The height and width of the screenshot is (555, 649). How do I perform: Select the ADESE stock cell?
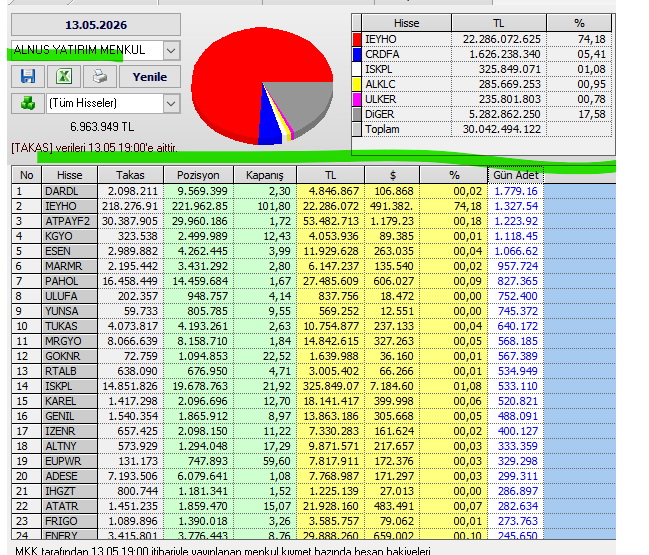pyautogui.click(x=70, y=476)
